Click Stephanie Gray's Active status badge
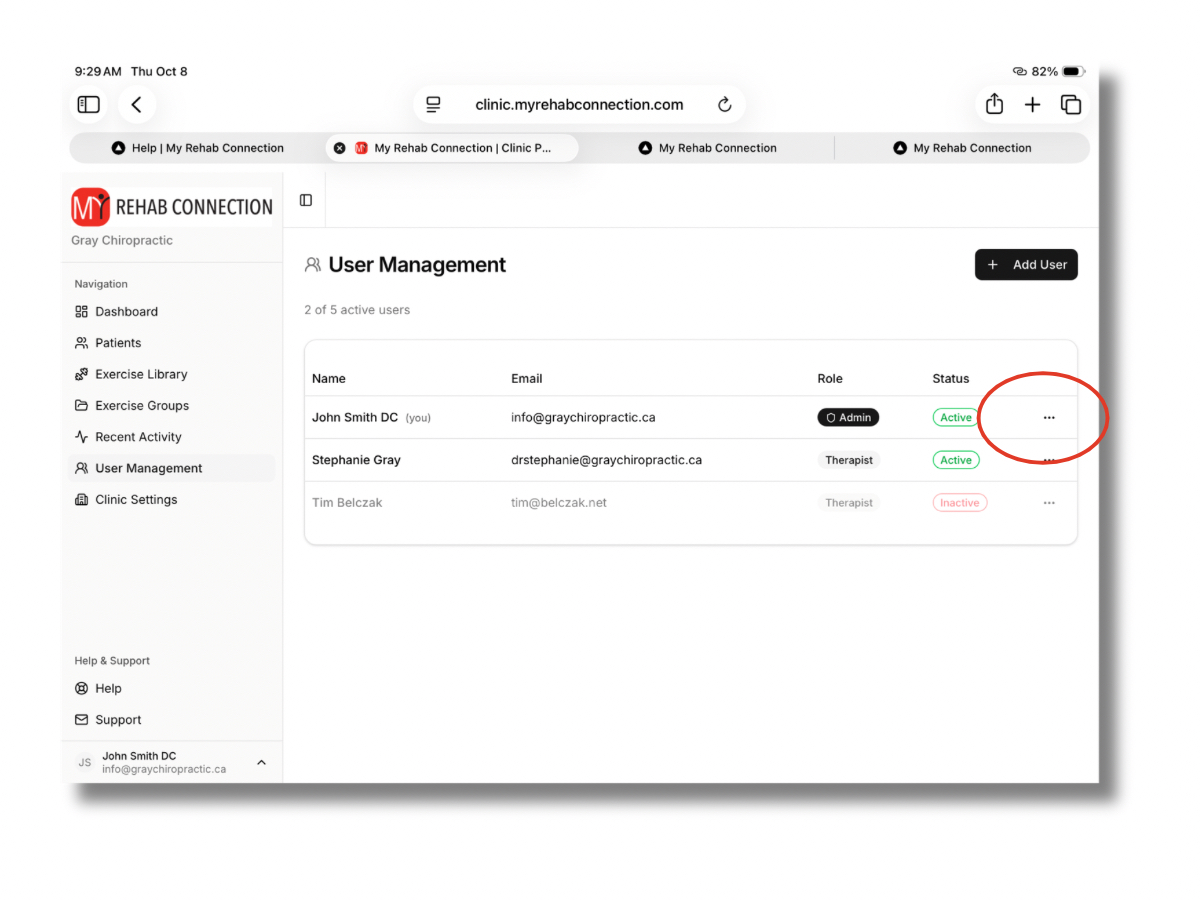Image resolution: width=1200 pixels, height=900 pixels. click(x=956, y=460)
